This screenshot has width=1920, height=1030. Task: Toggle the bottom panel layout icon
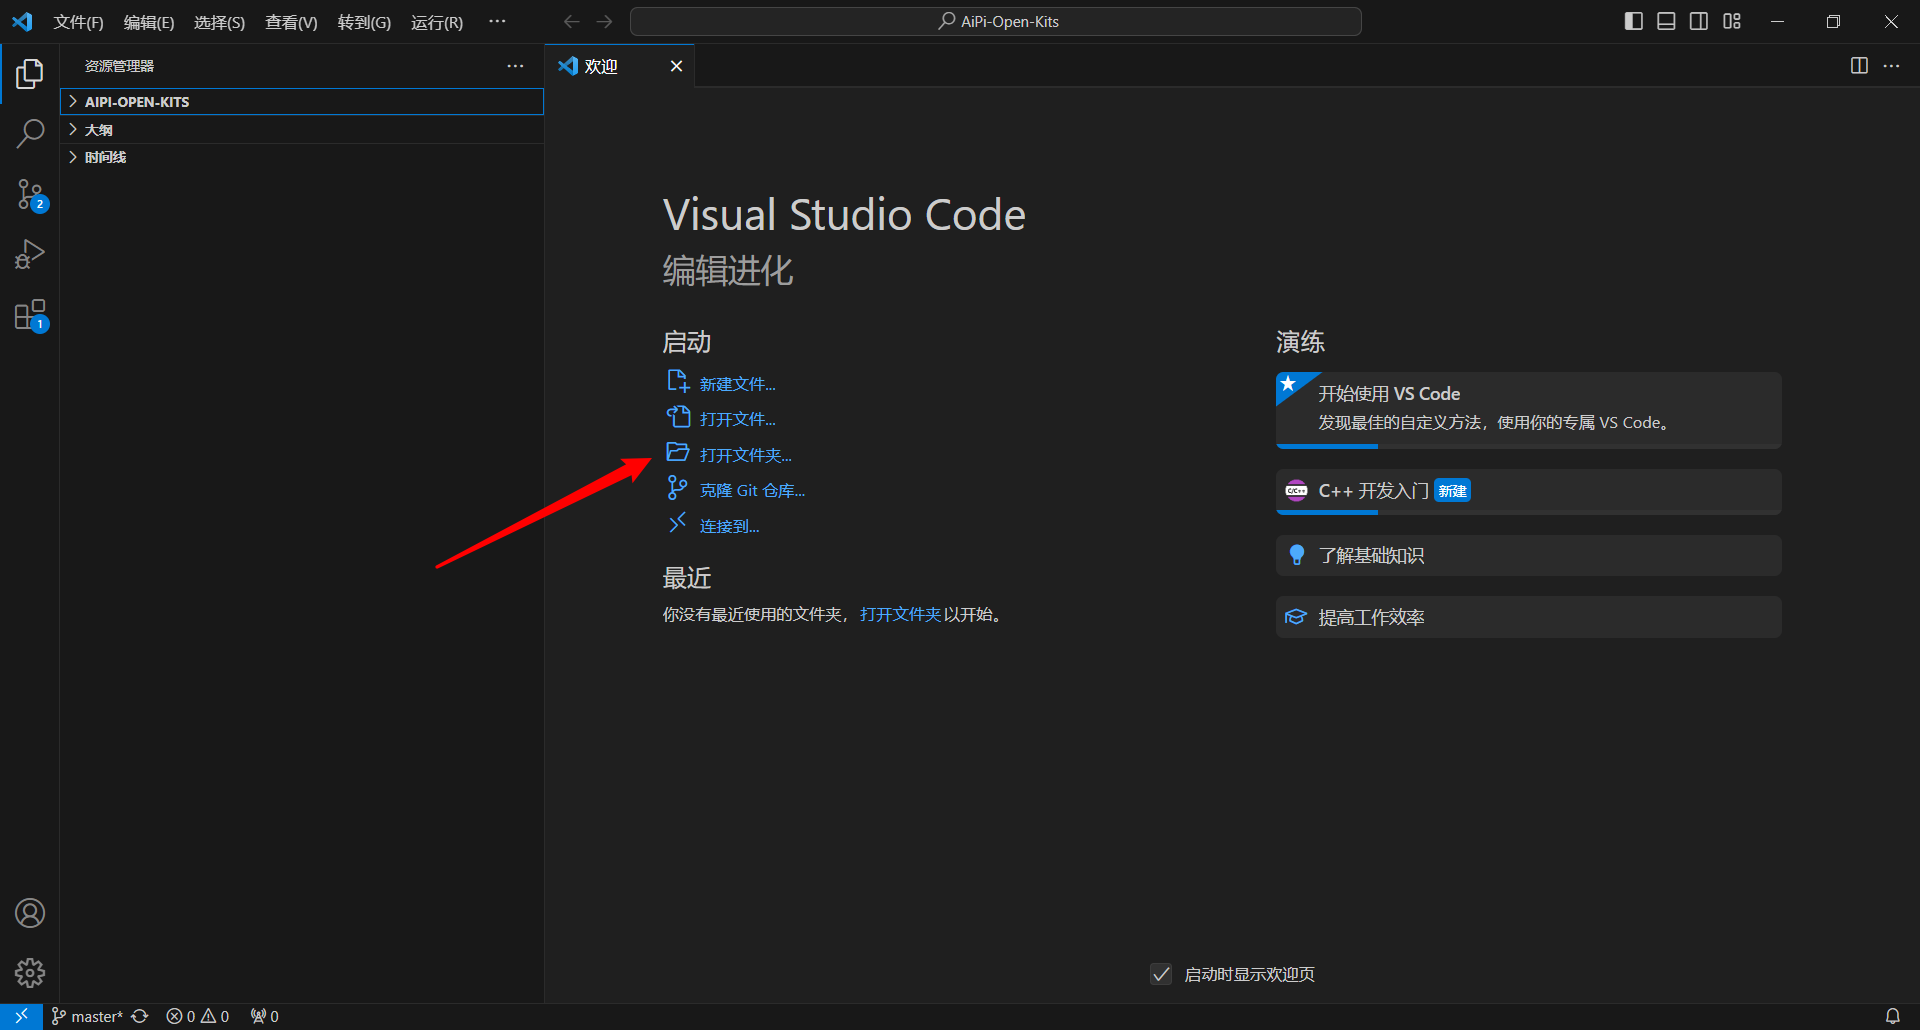1666,21
